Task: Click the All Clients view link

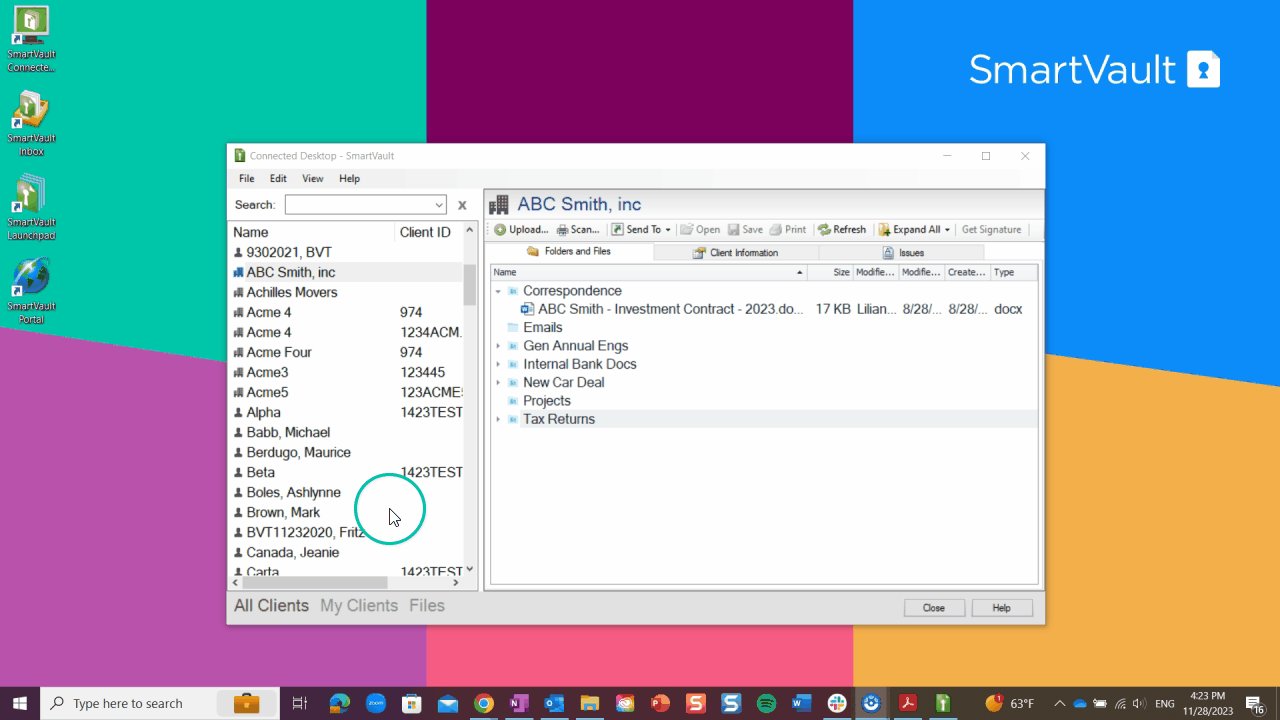Action: coord(271,606)
